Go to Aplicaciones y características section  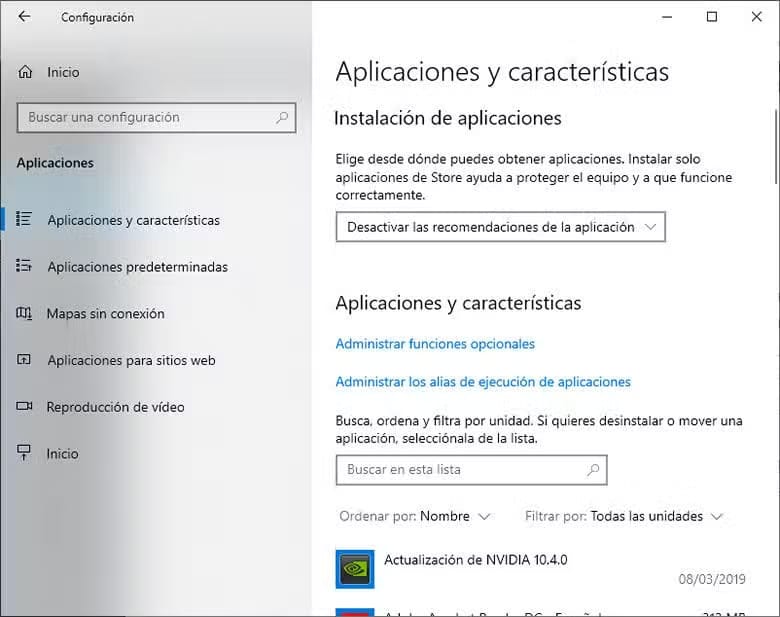pos(133,220)
